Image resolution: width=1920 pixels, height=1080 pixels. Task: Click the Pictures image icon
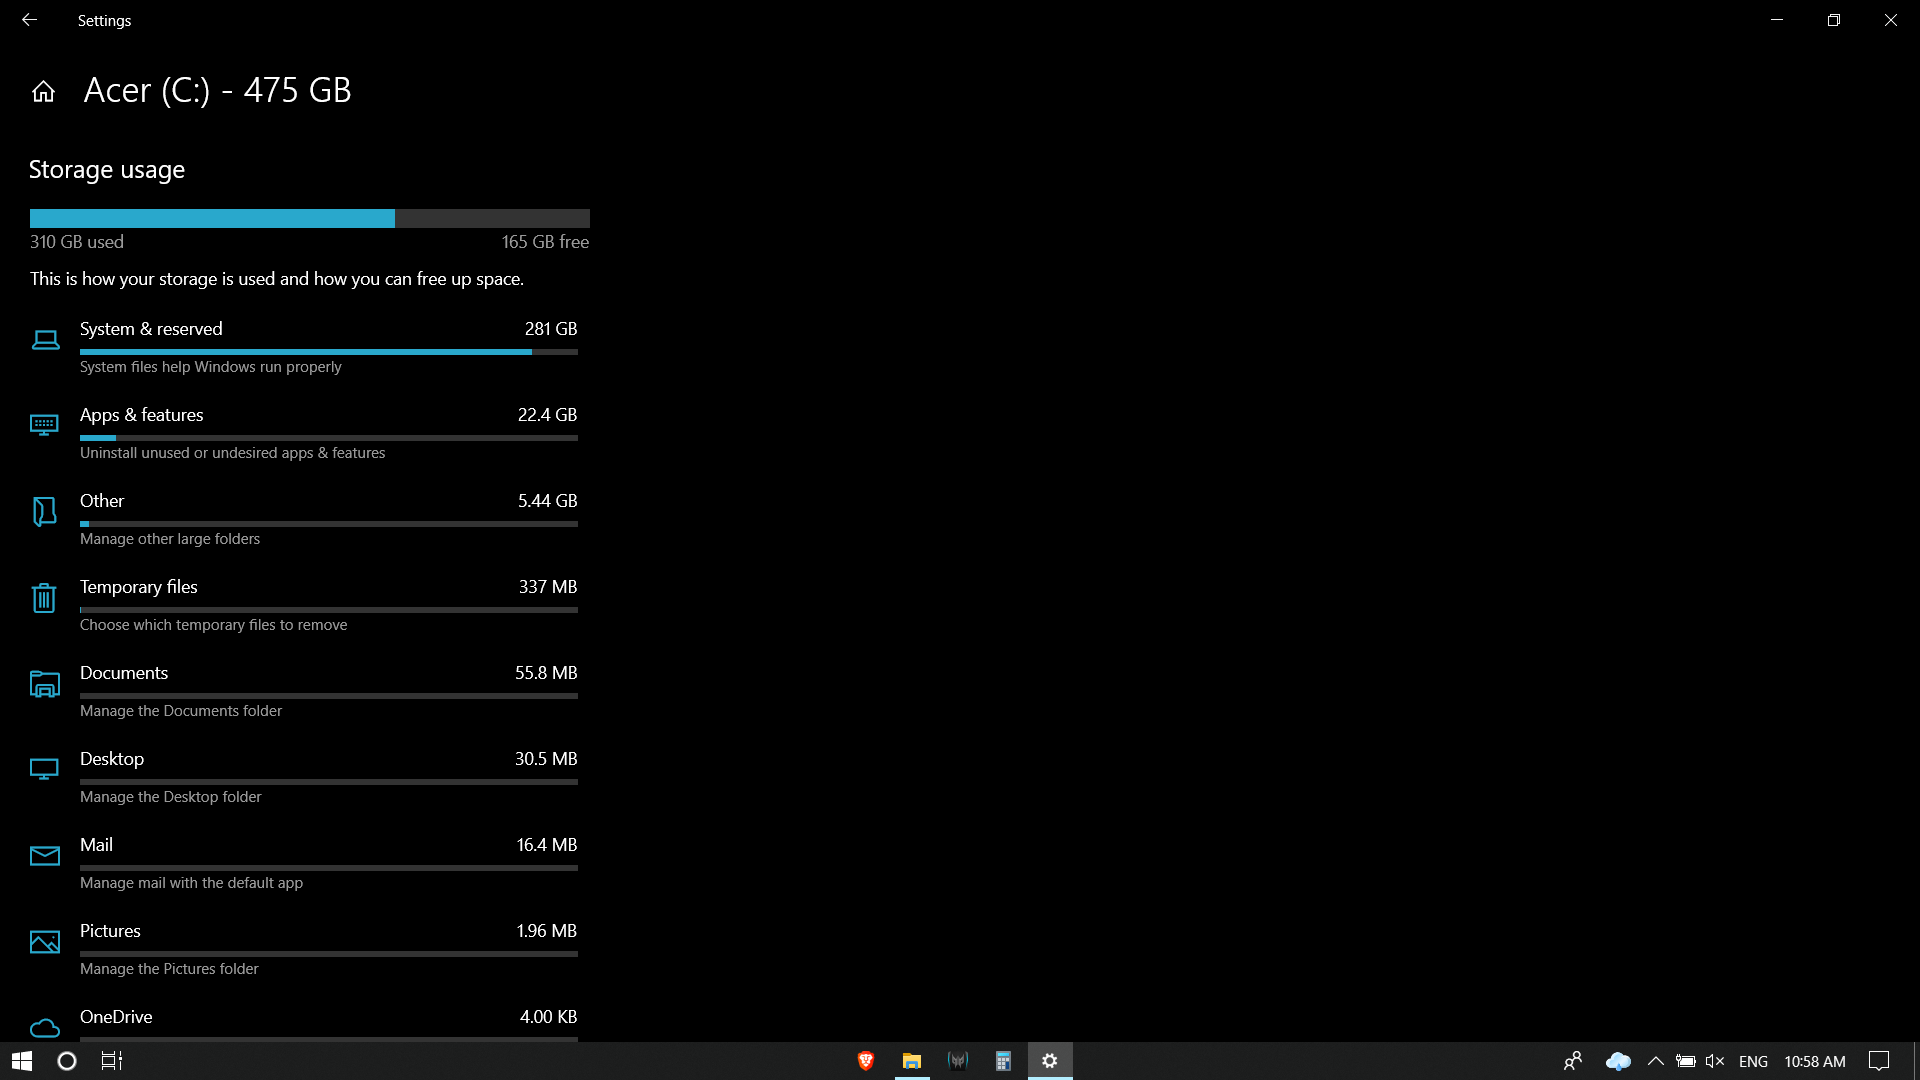click(44, 942)
